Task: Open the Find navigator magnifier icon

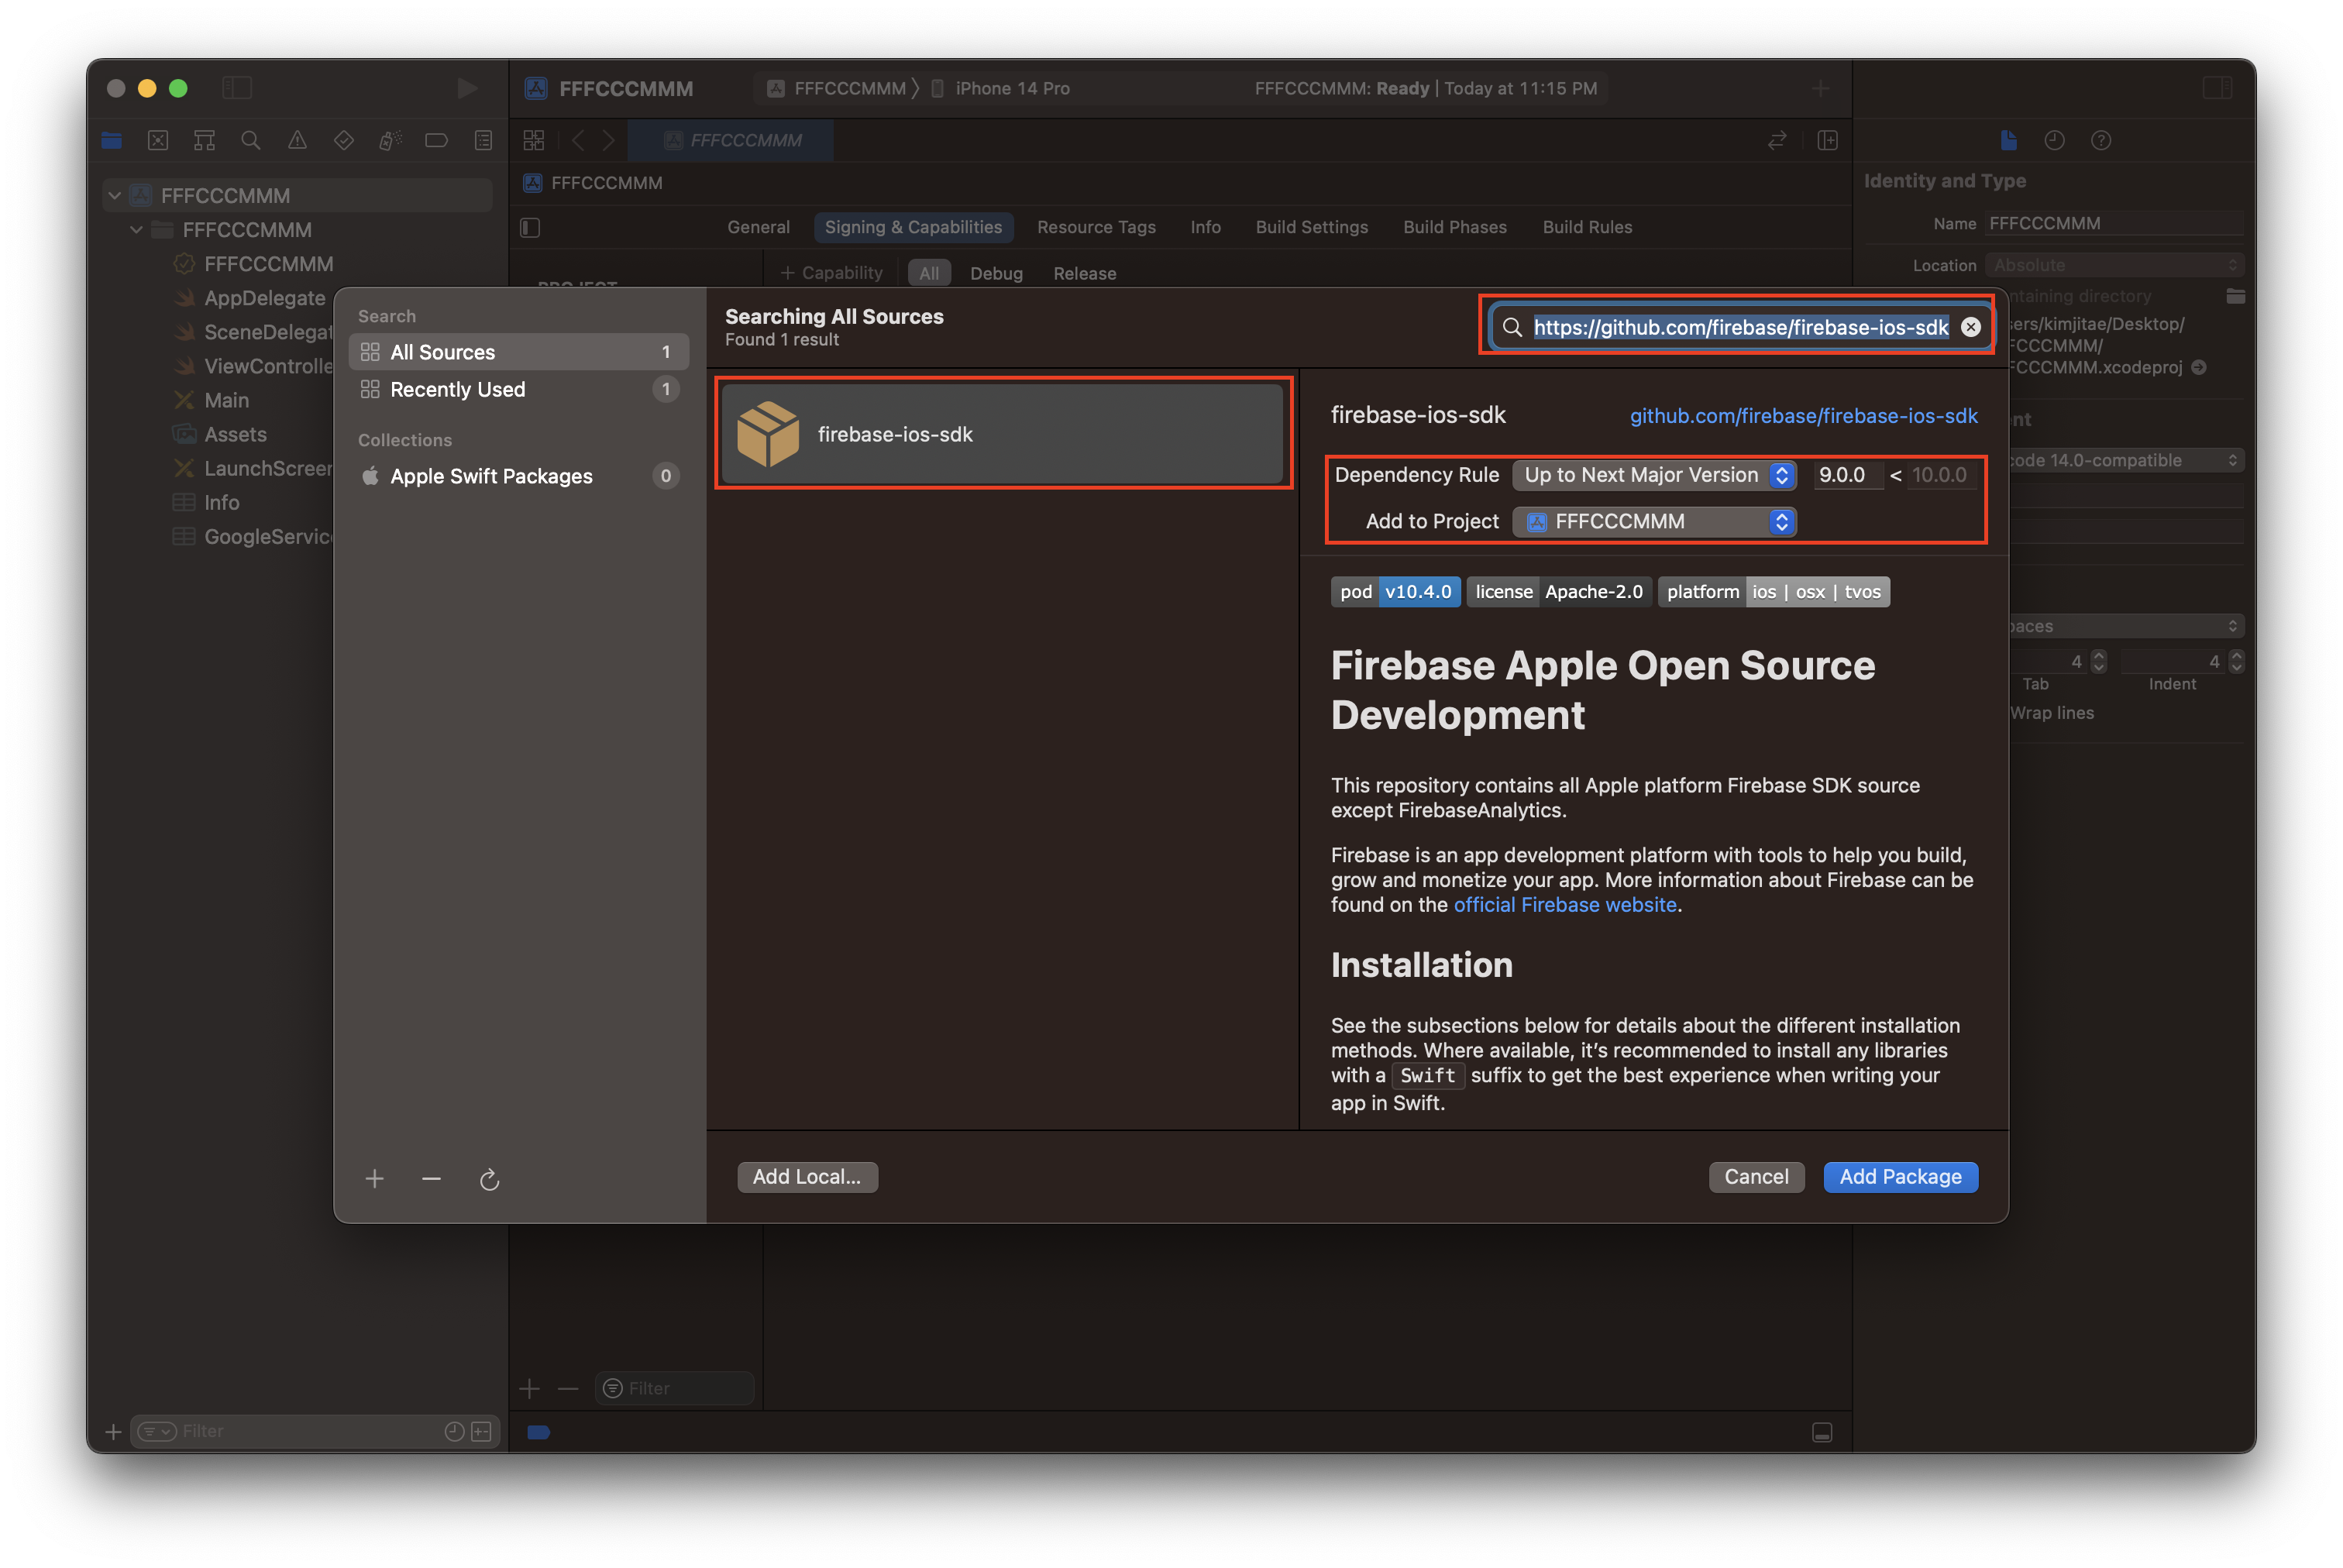Action: [x=251, y=141]
